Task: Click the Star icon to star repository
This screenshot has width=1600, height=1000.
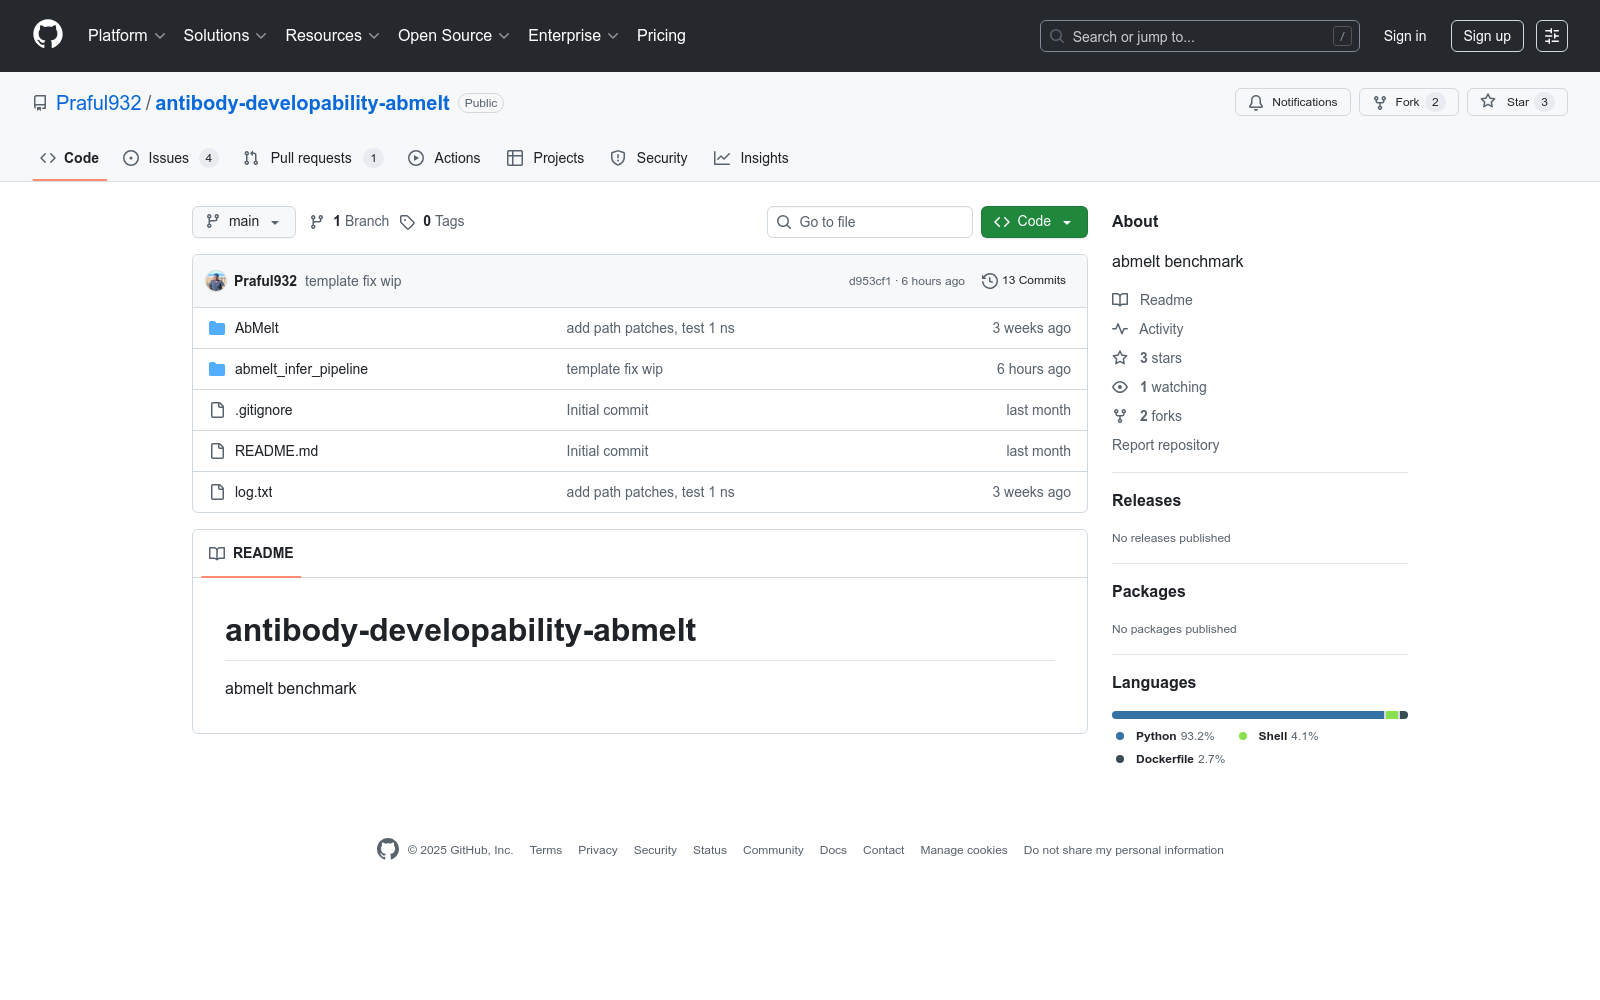Action: tap(1488, 102)
